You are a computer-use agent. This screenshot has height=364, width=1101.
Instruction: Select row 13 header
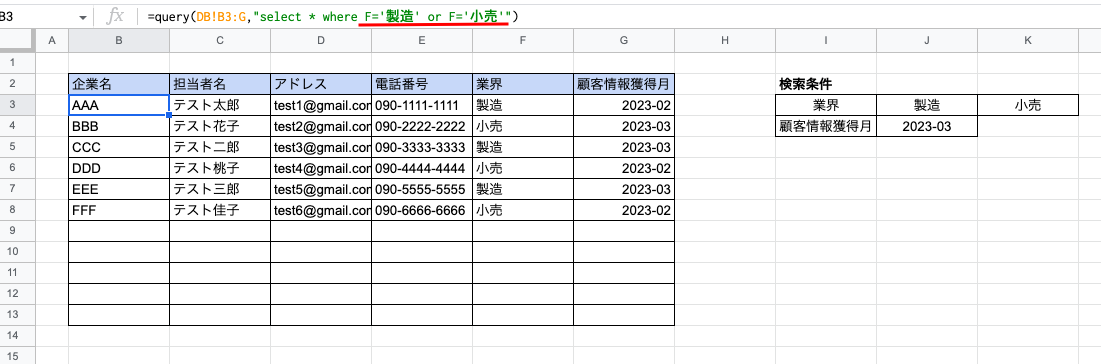point(17,315)
